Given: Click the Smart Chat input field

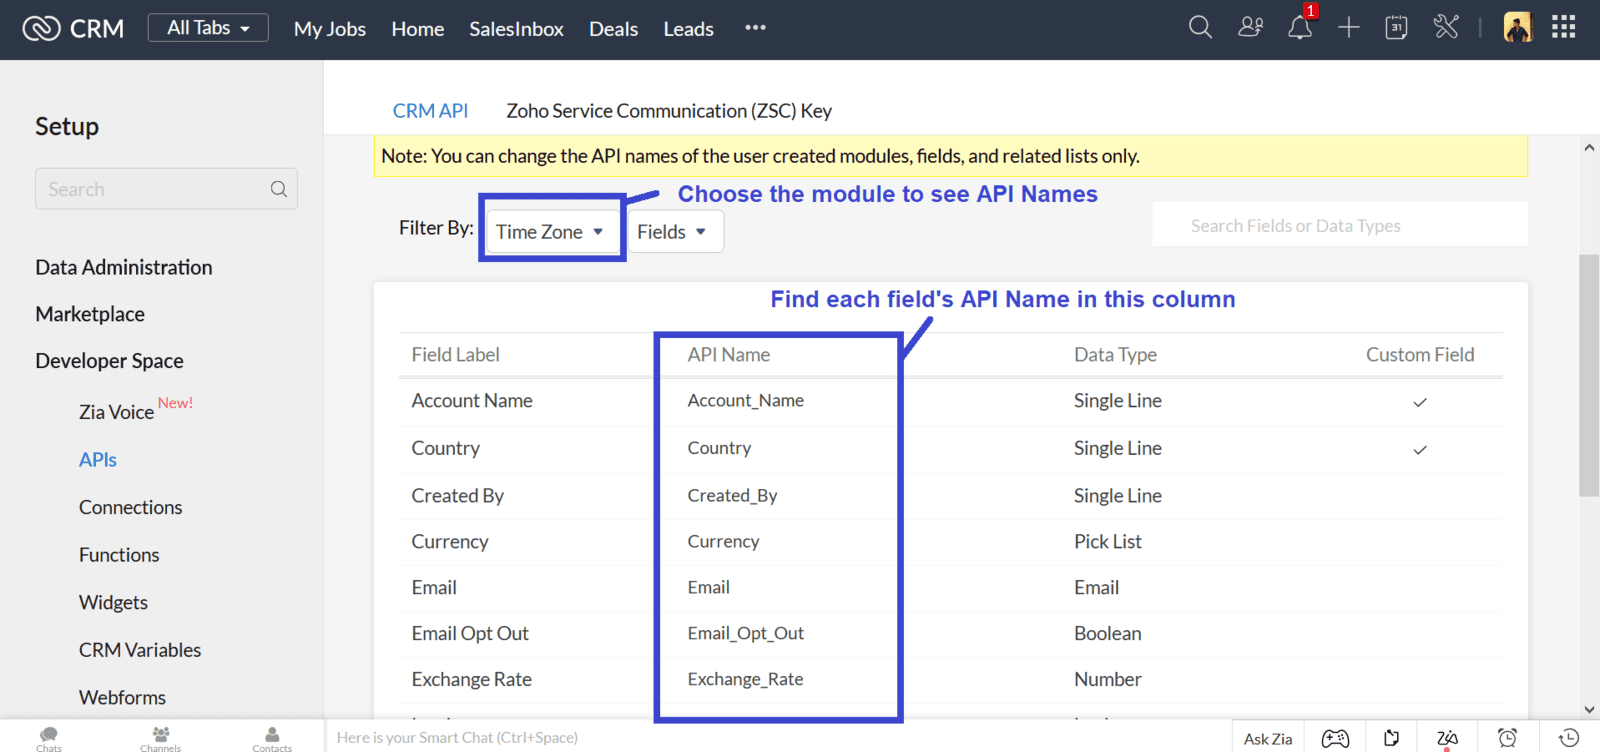Looking at the screenshot, I should (778, 737).
